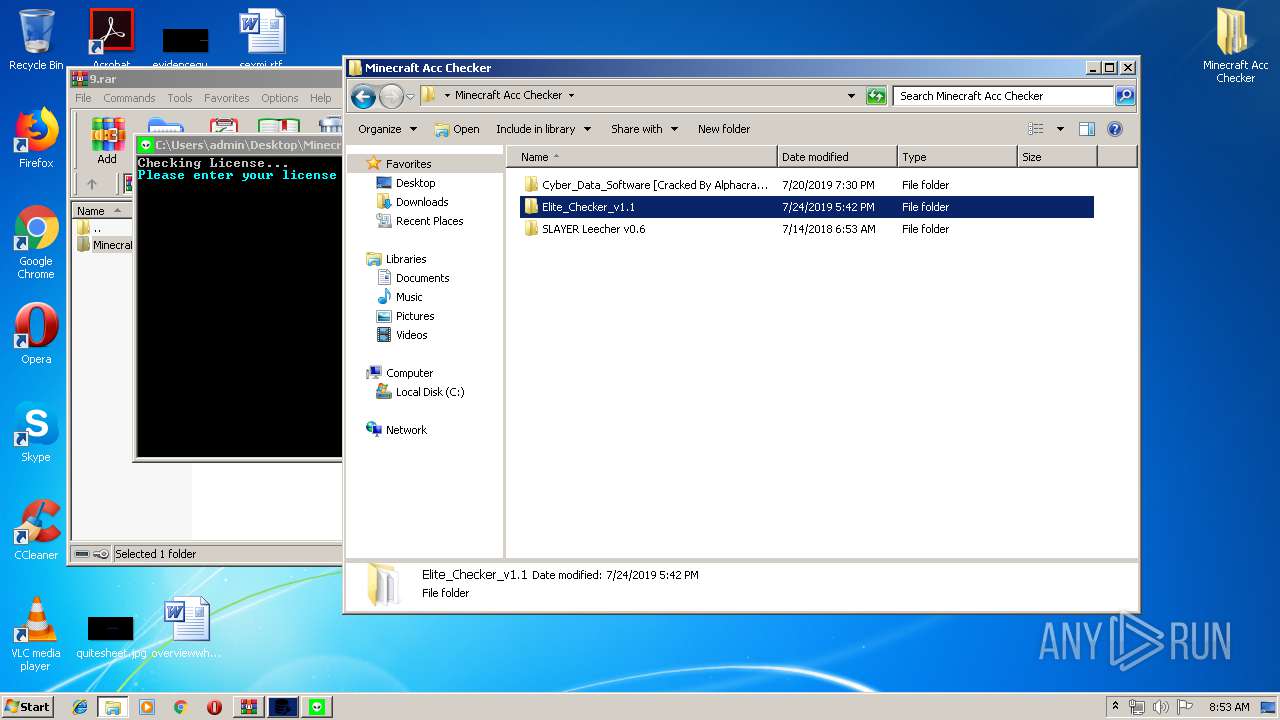Viewport: 1280px width, 720px height.
Task: Select the '..' parent folder in WinRAR
Action: (96, 228)
